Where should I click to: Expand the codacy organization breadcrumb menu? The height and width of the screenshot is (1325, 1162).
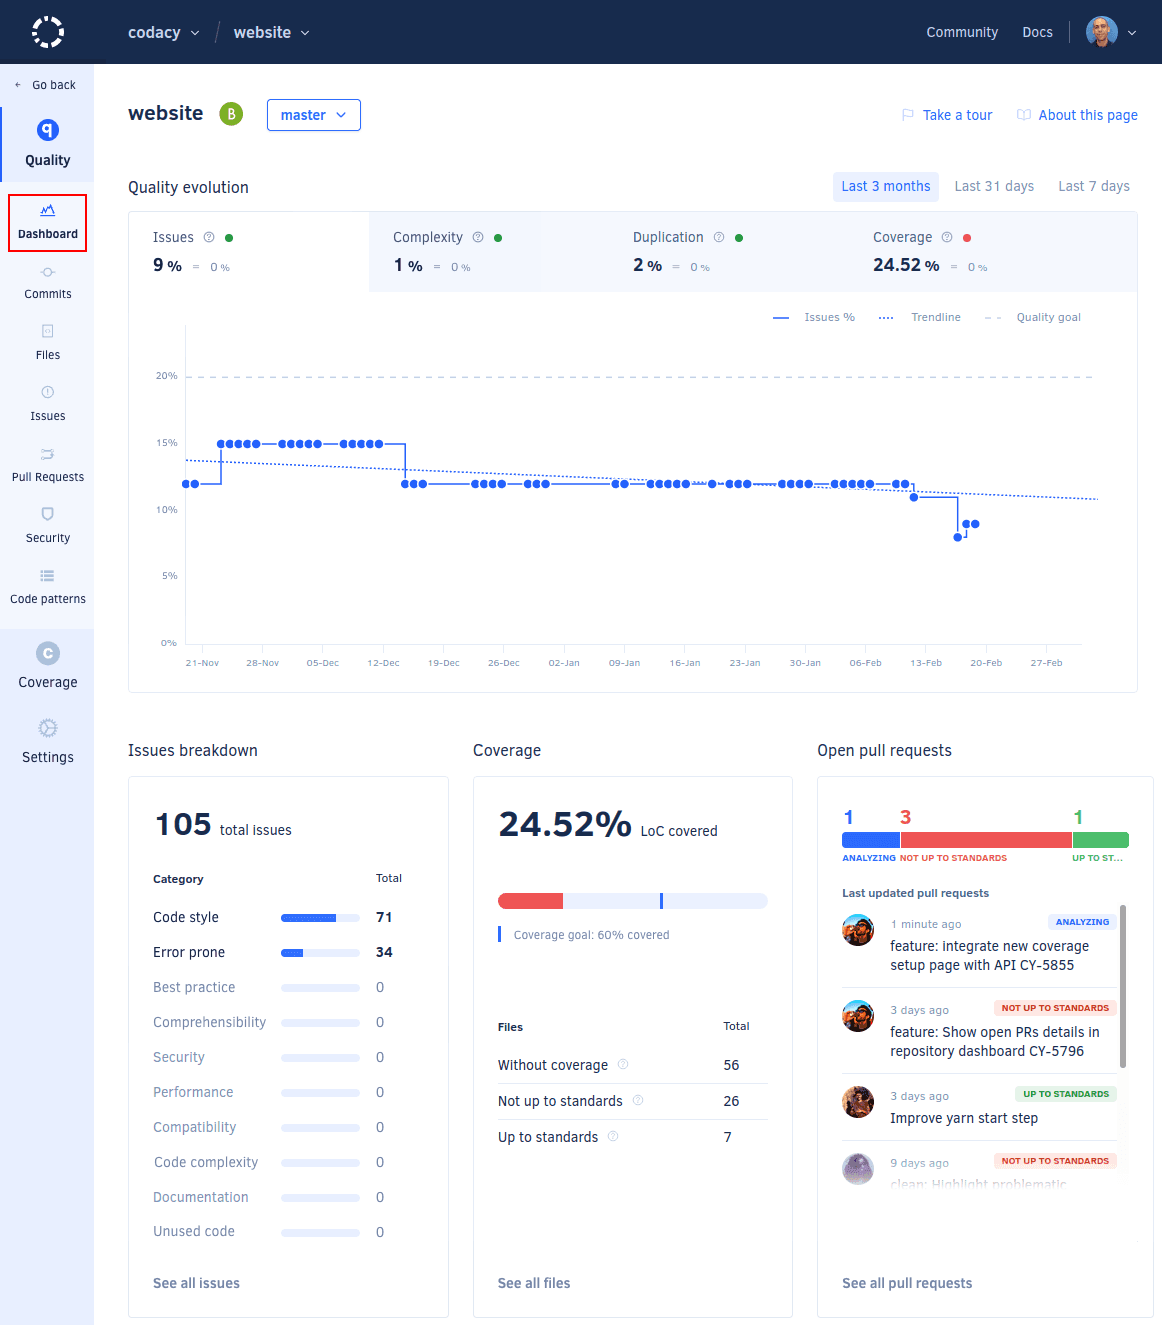[163, 31]
